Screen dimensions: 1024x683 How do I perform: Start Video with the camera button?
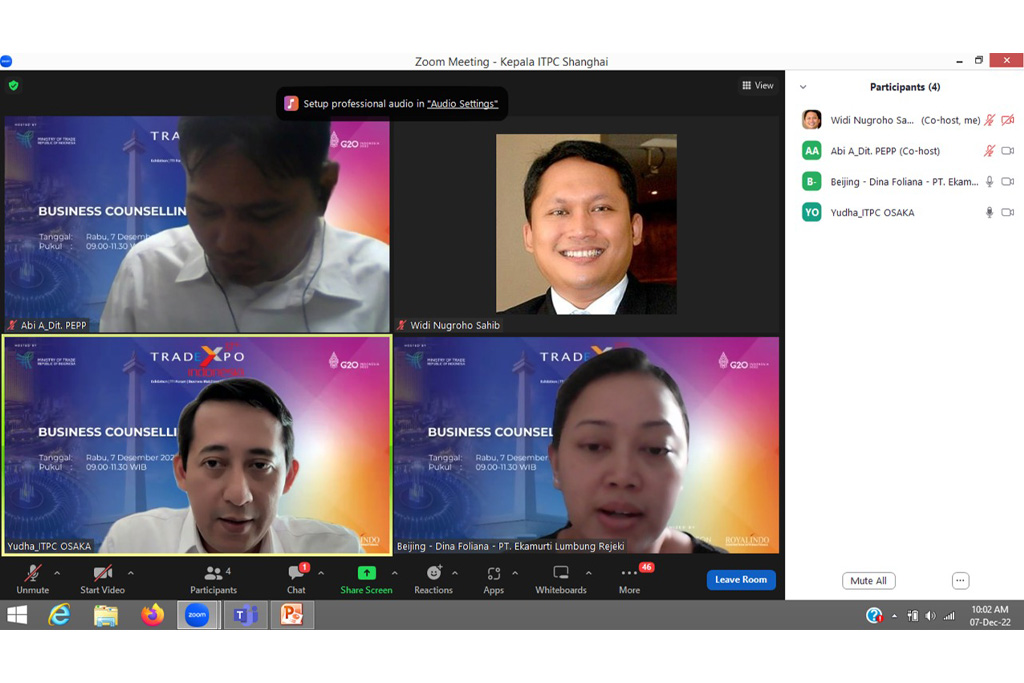pyautogui.click(x=102, y=578)
